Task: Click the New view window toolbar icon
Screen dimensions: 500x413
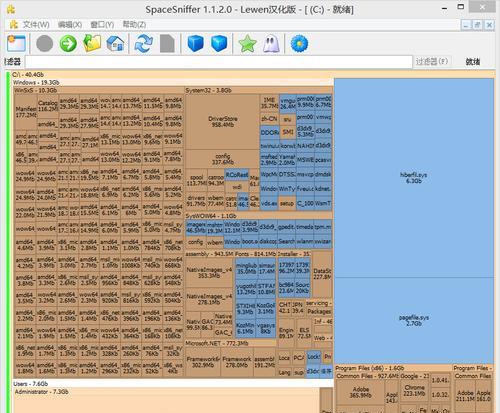Action: pos(16,44)
